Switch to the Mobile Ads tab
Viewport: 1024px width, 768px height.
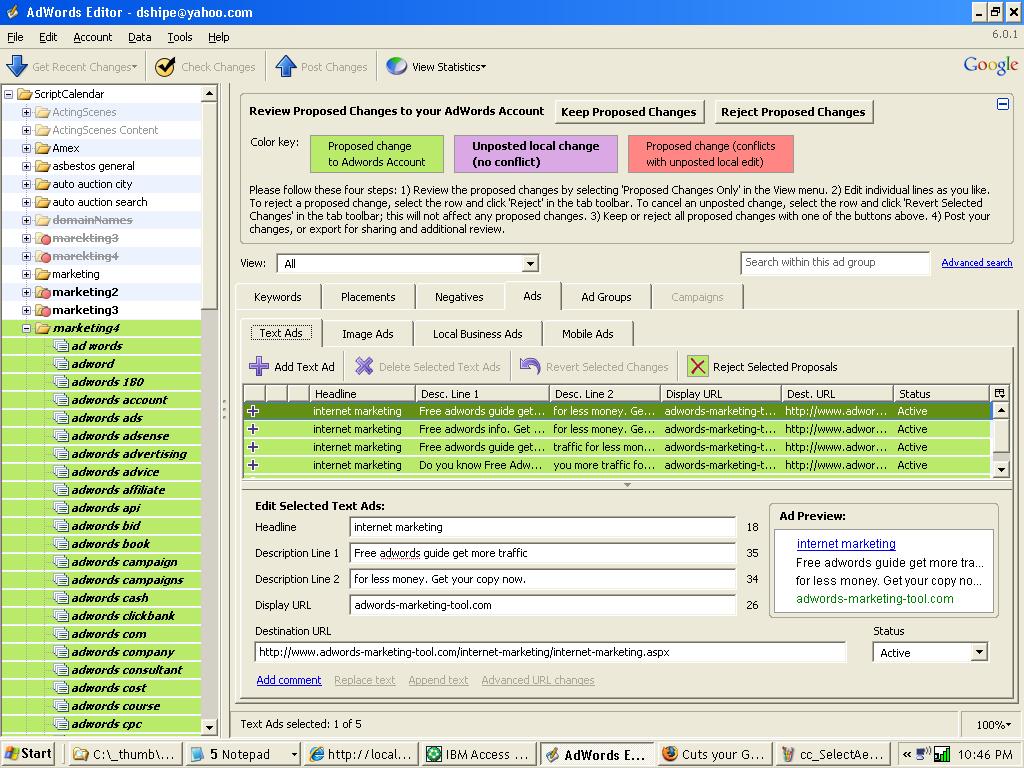[x=588, y=334]
